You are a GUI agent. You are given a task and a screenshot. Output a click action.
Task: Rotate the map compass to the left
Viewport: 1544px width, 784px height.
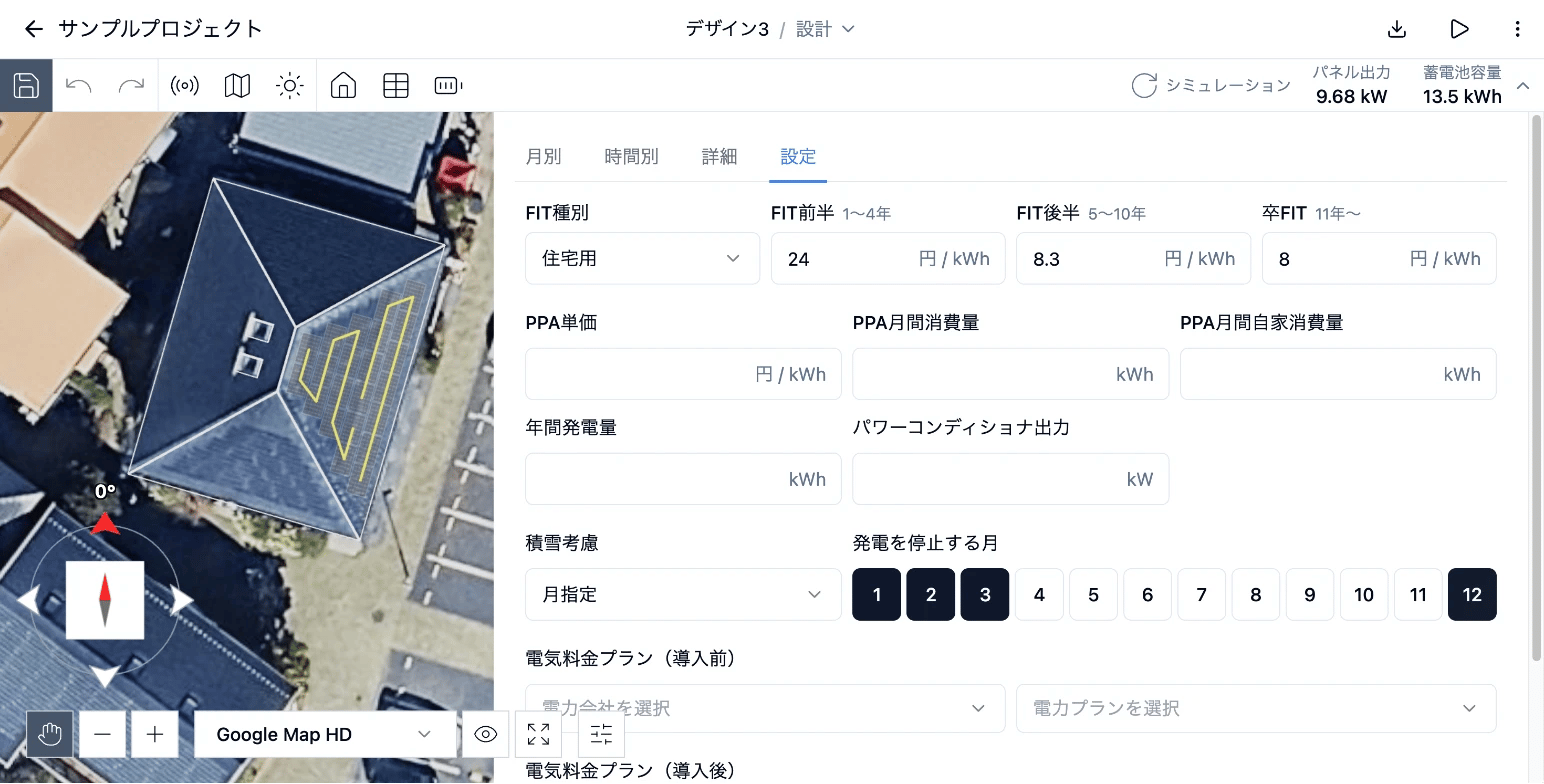(28, 600)
